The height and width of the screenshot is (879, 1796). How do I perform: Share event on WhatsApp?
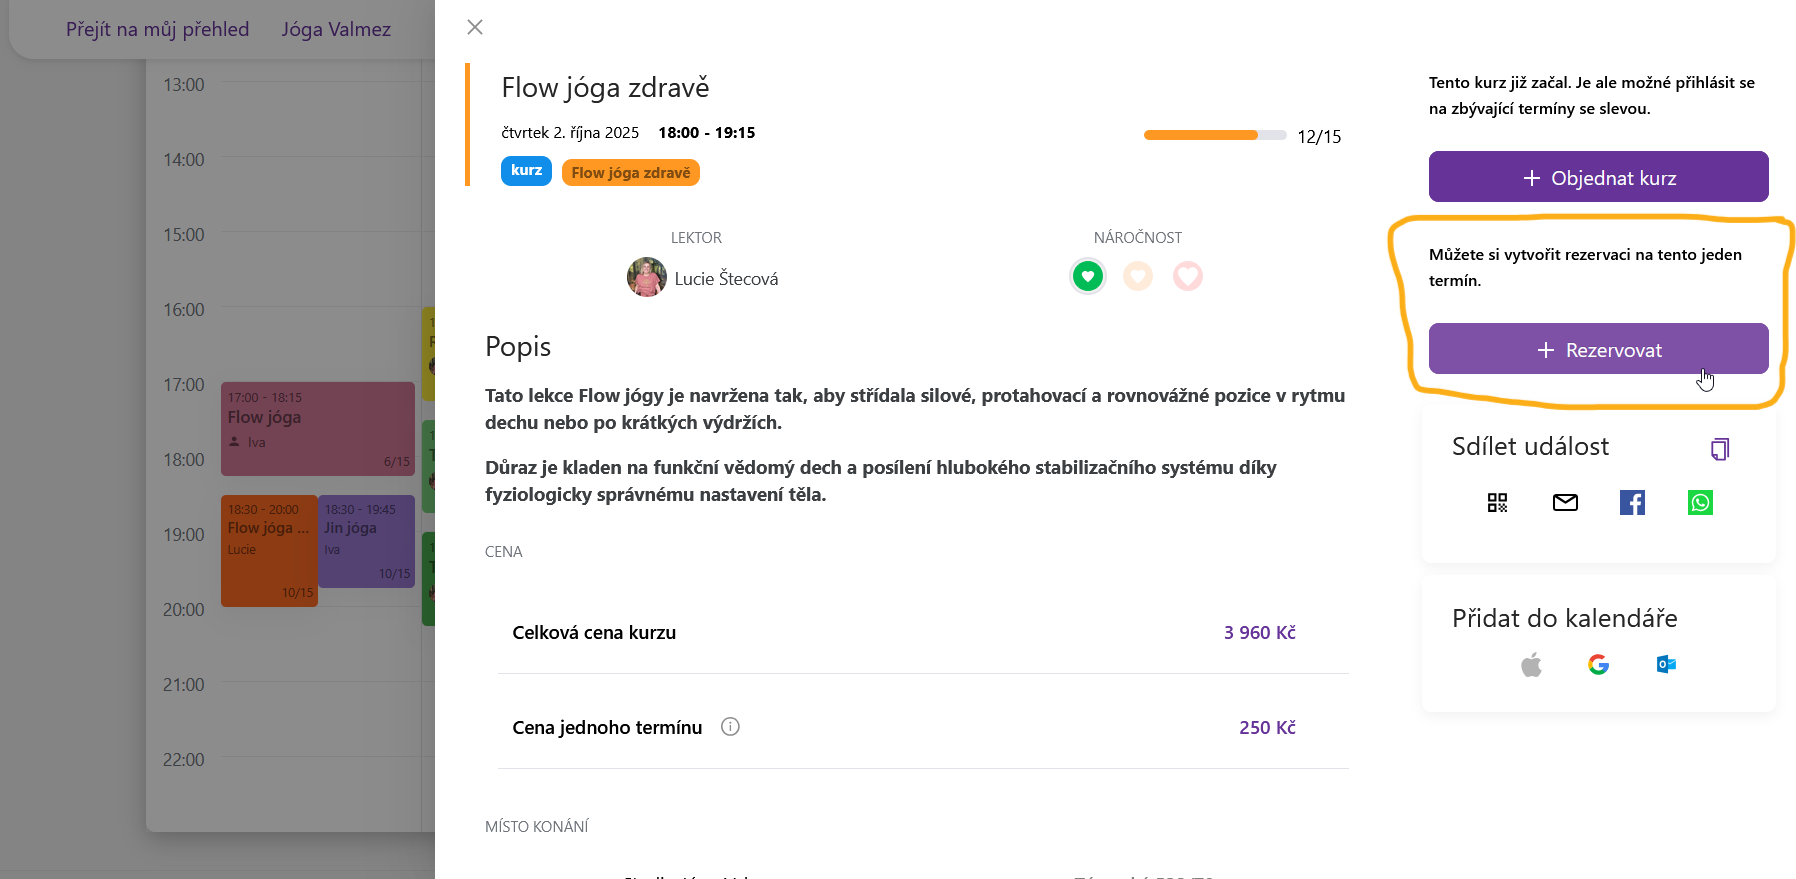(x=1700, y=503)
